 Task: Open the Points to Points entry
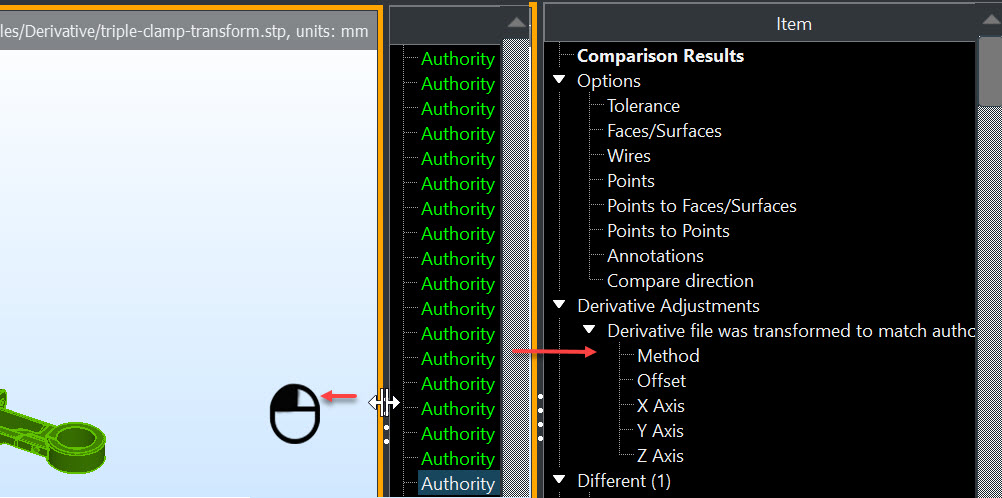[x=668, y=231]
